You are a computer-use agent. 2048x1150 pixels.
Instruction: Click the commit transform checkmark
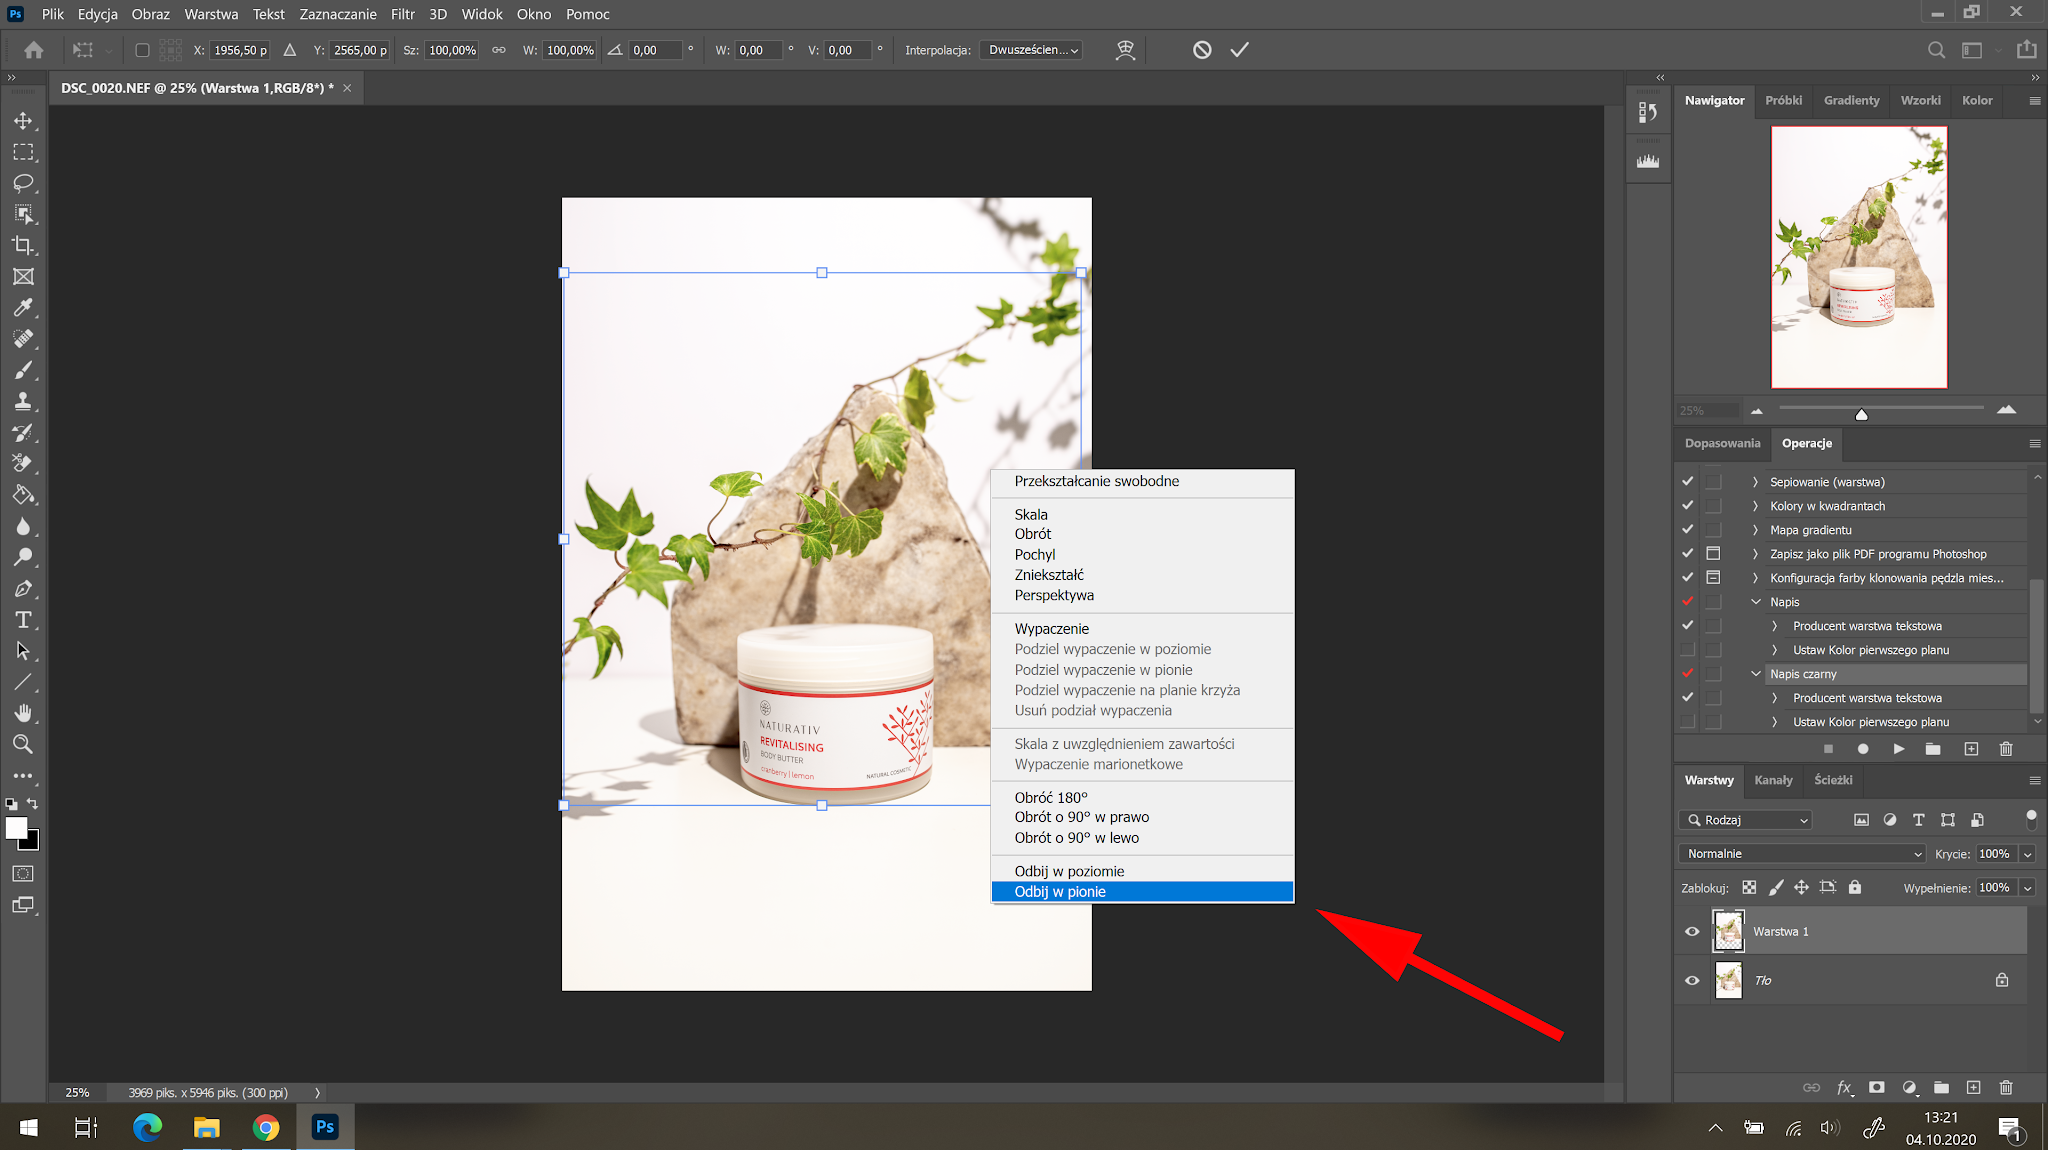[1239, 50]
